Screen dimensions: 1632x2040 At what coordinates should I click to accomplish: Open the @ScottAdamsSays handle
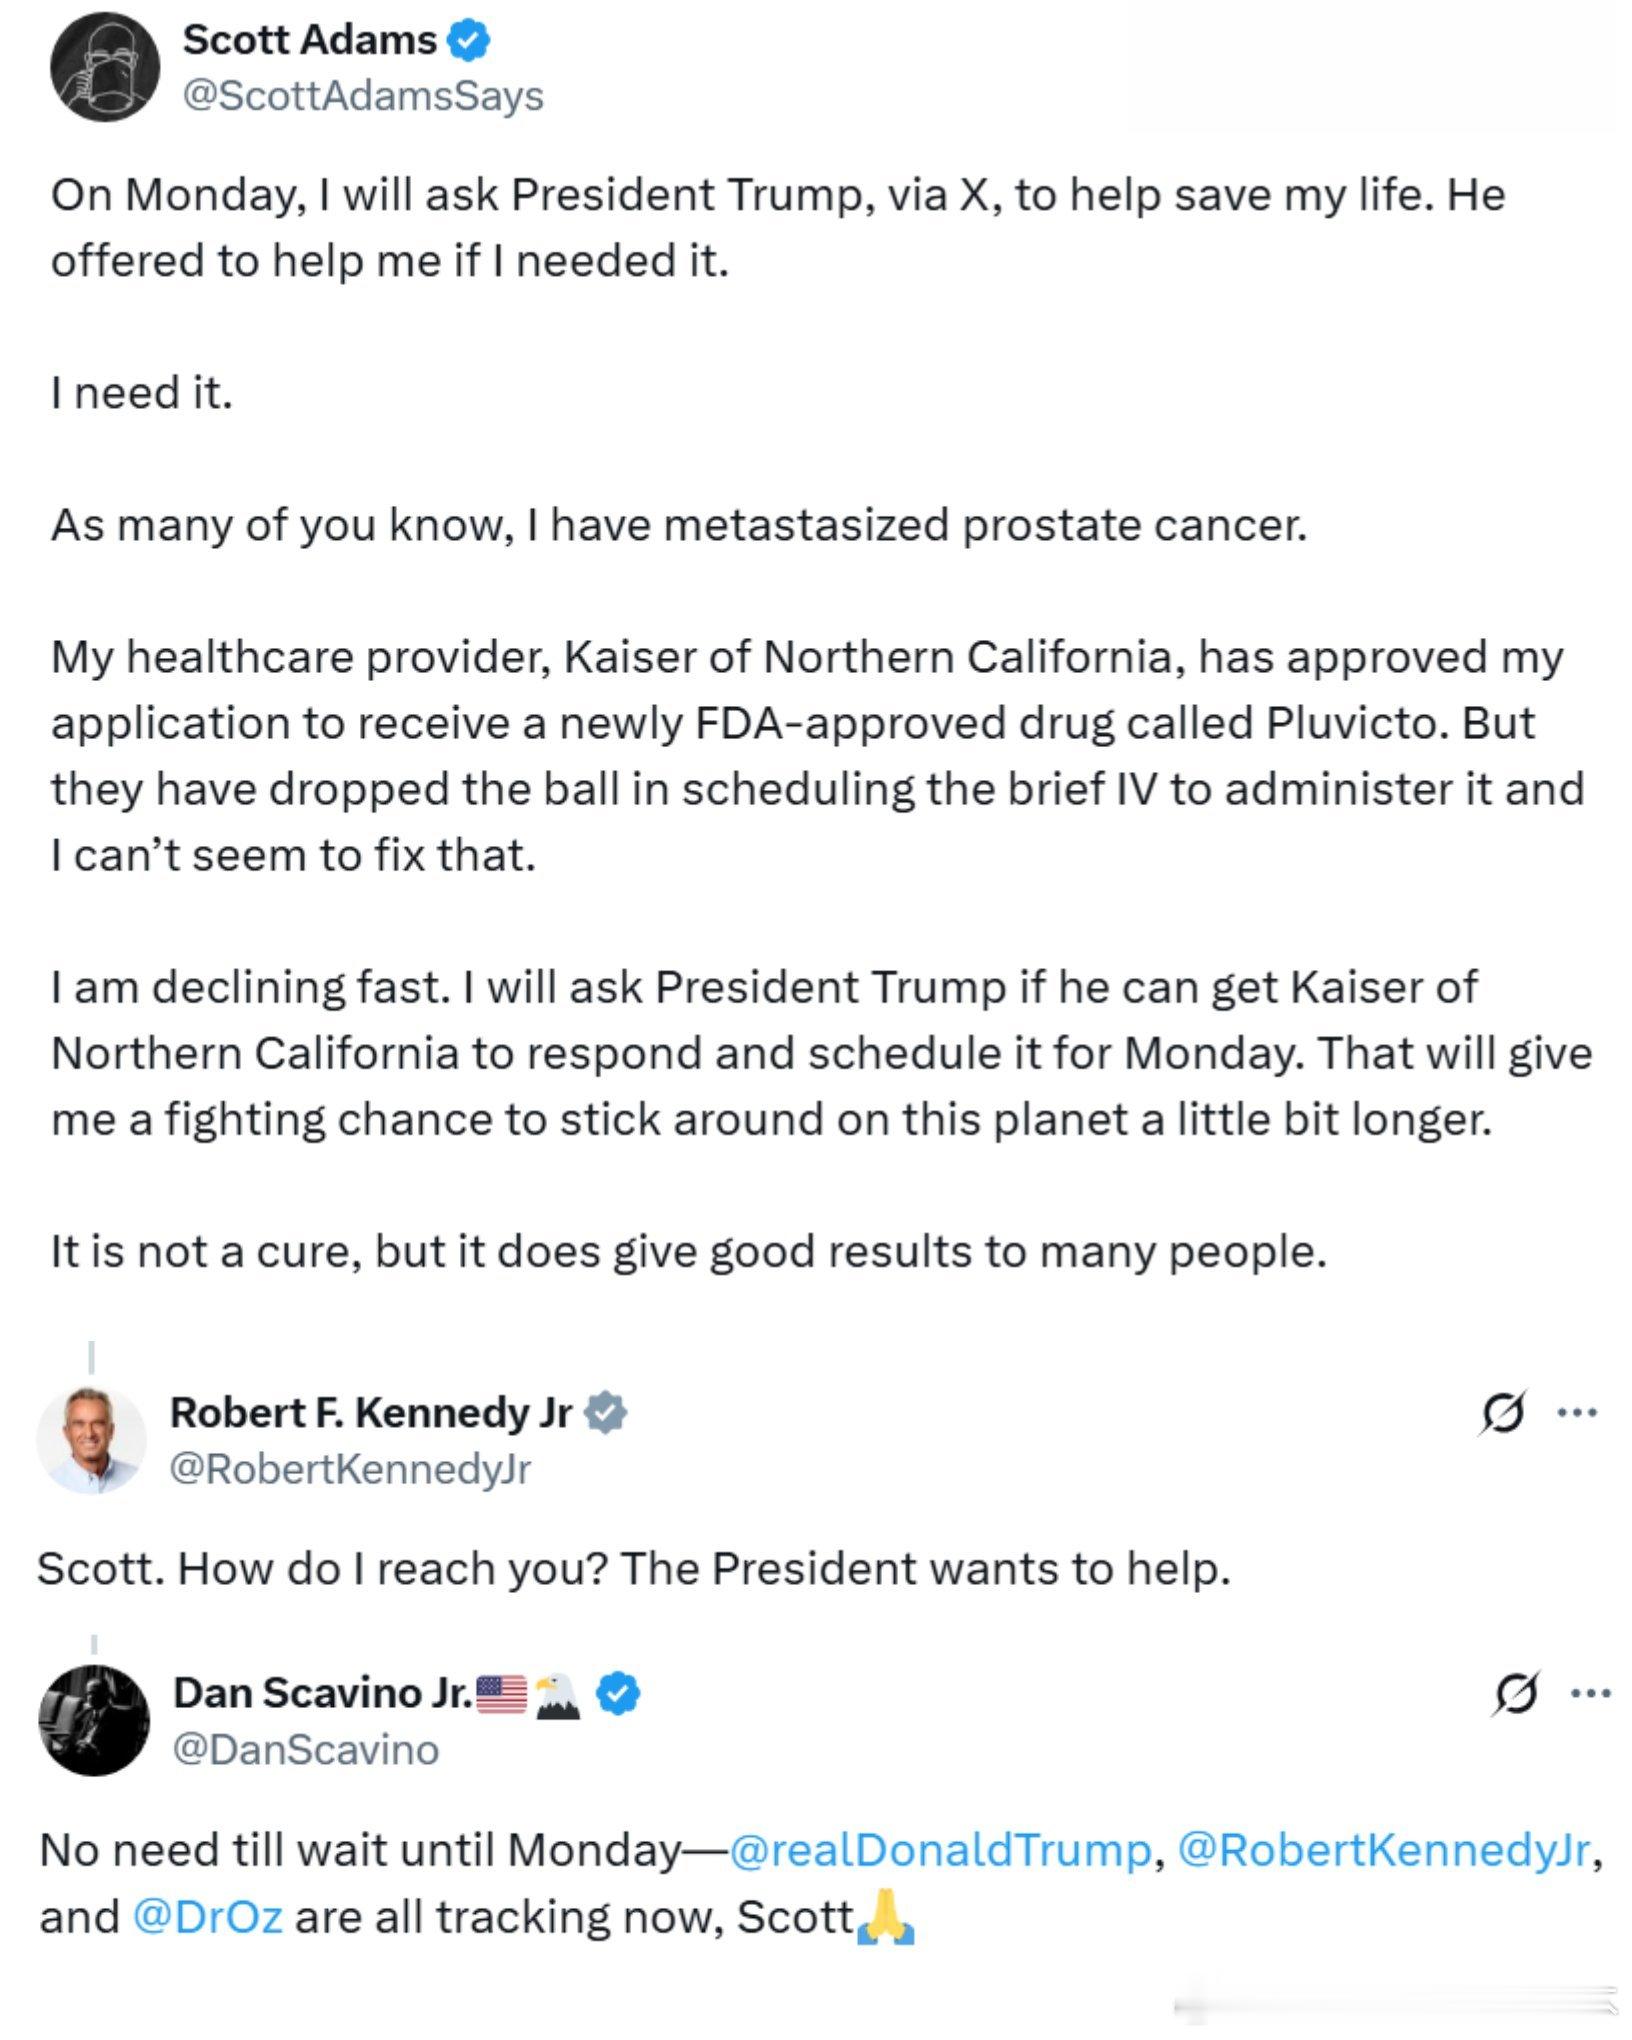click(x=363, y=96)
